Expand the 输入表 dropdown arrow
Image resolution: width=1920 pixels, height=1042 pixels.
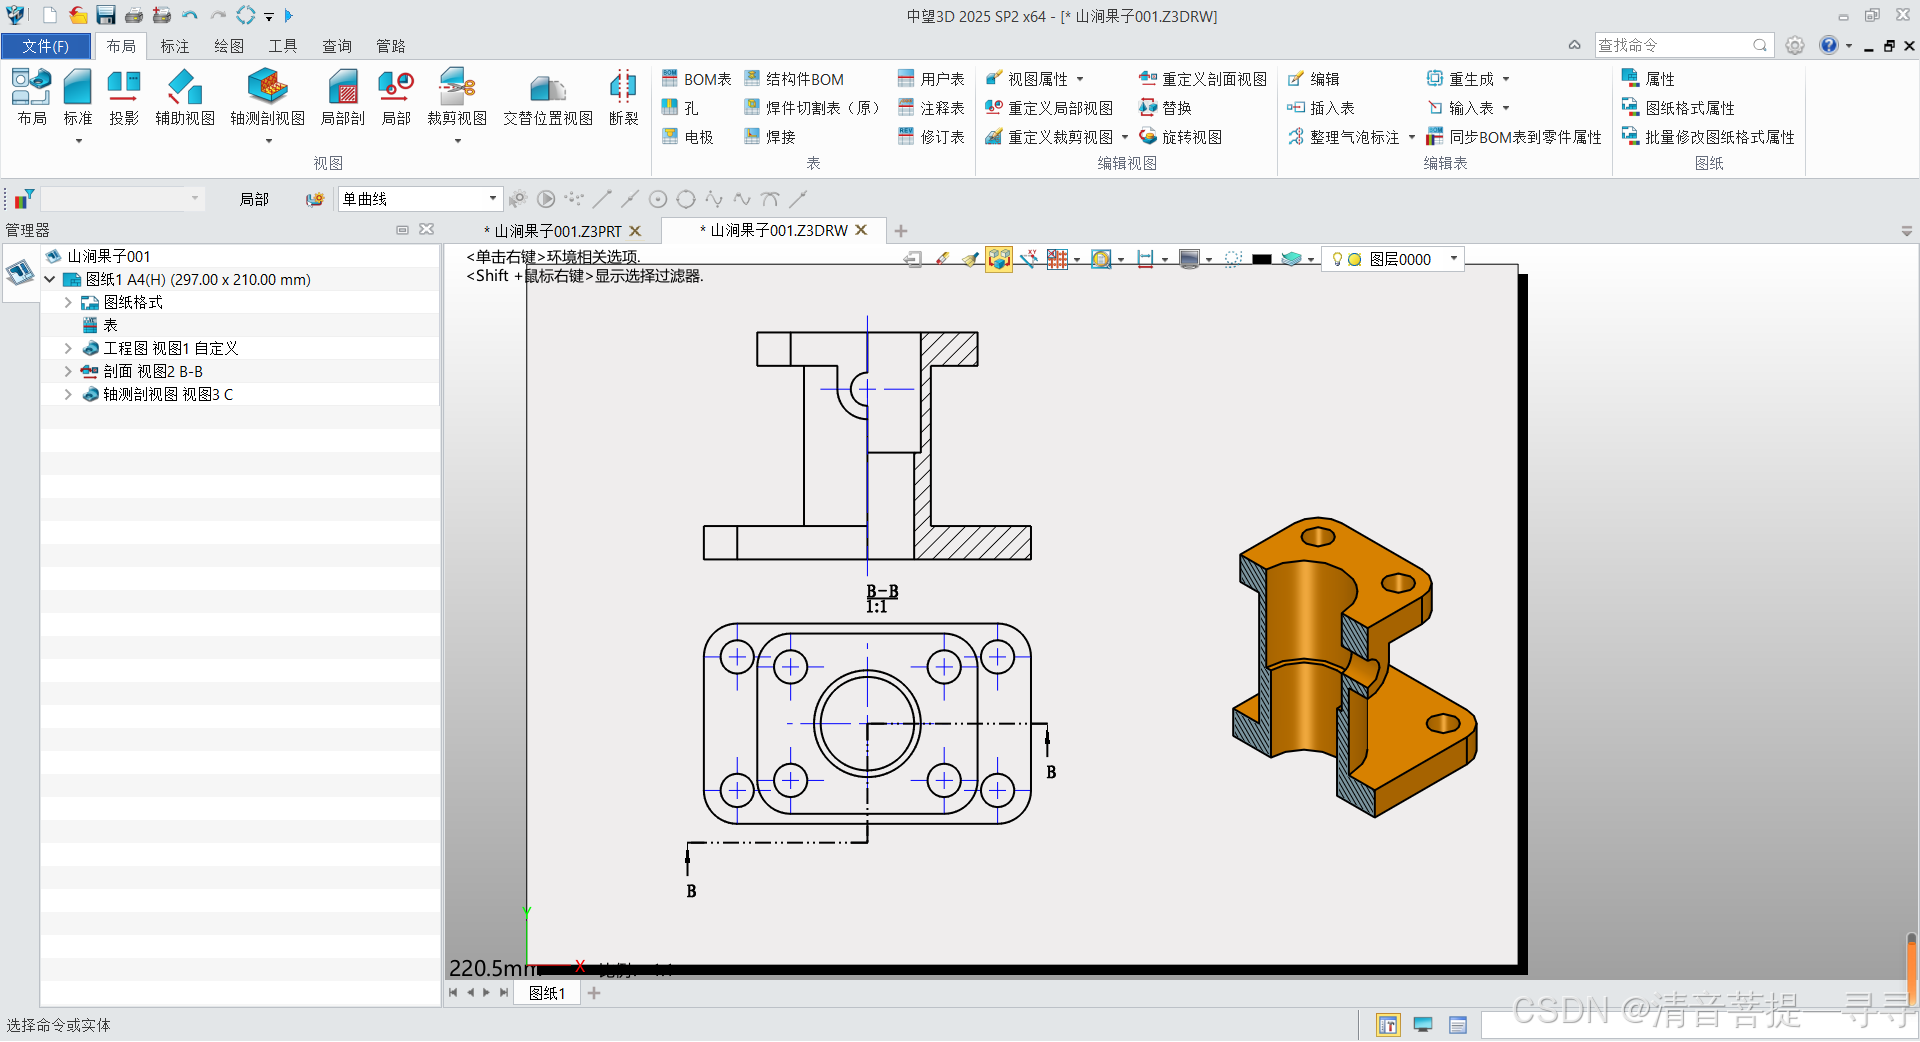(x=1506, y=108)
